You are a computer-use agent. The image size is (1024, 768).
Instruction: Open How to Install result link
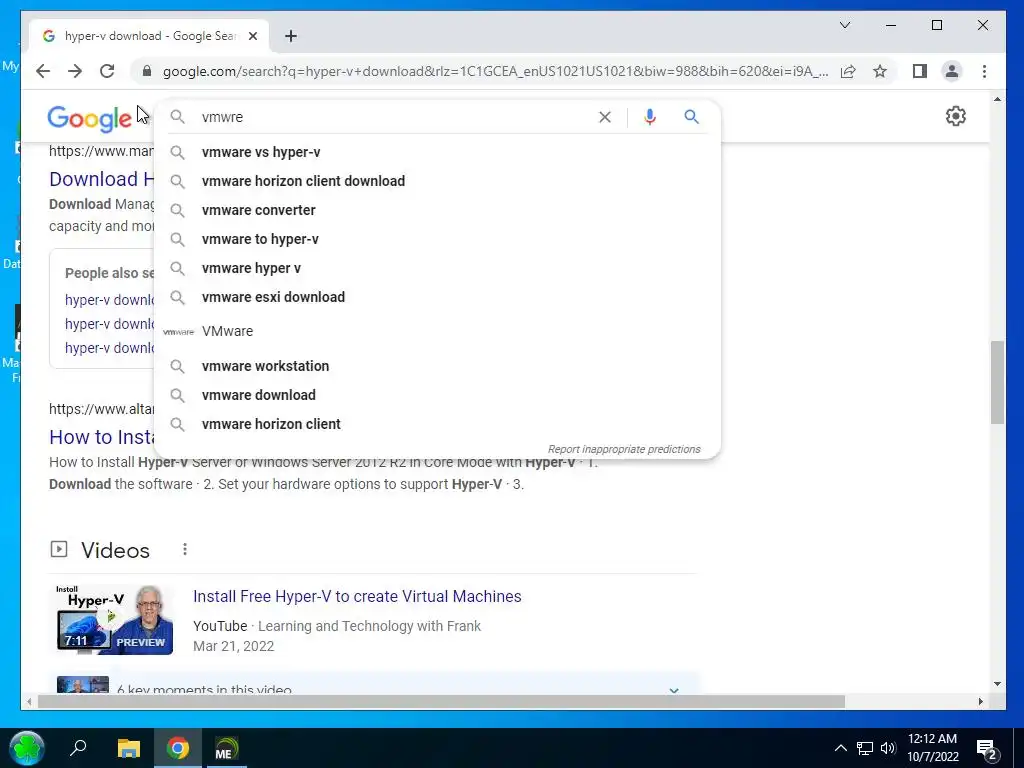click(x=101, y=437)
